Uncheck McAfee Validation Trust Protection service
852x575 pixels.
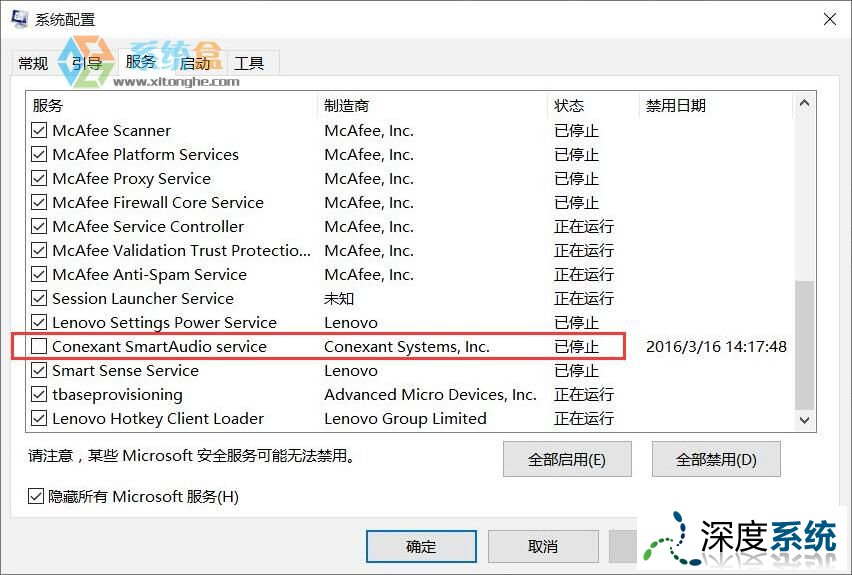[x=39, y=251]
